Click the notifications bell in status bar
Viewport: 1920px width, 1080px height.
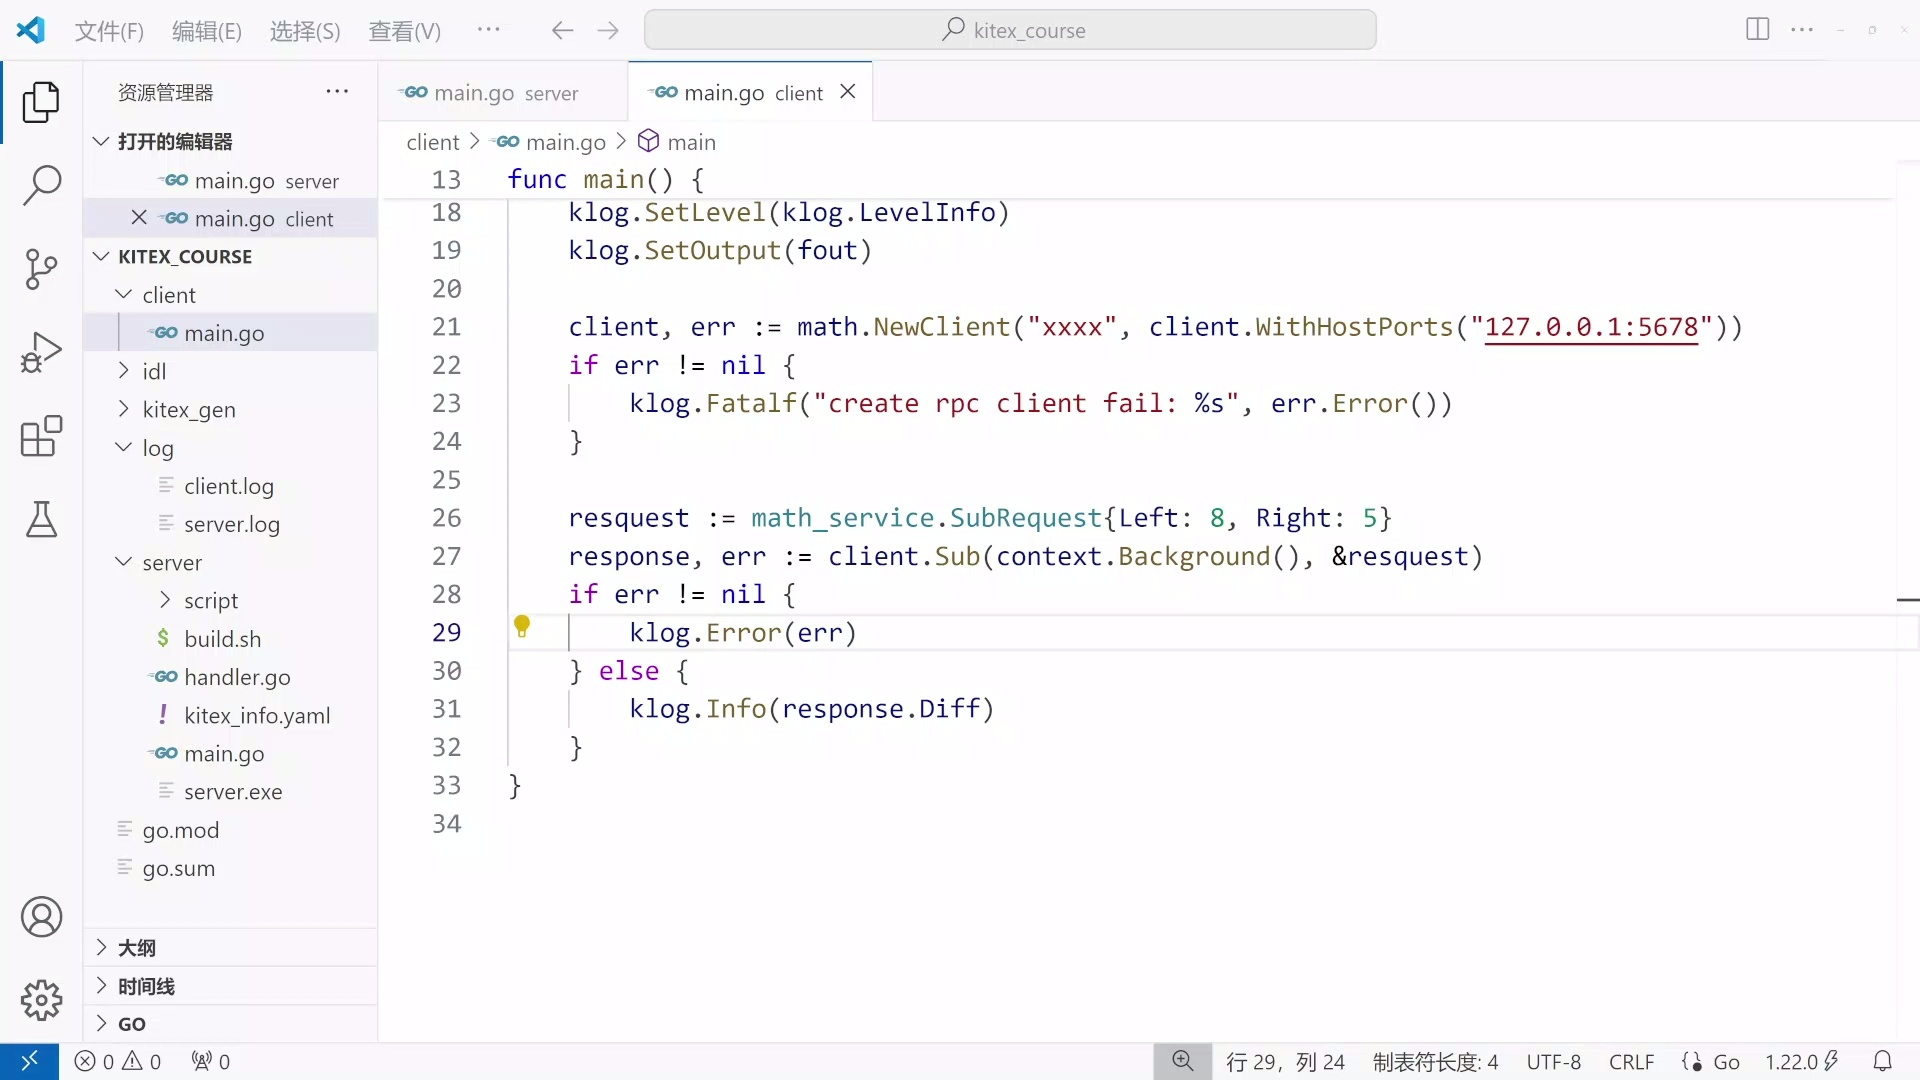click(x=1882, y=1061)
